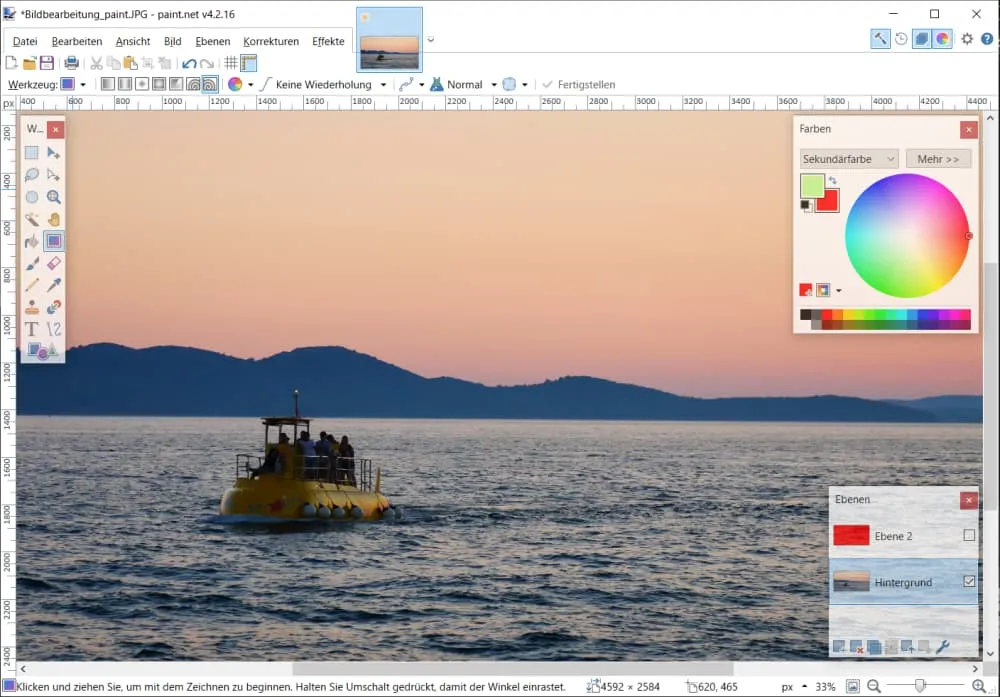Screen dimensions: 1000x697
Task: Open the Korrekturen menu
Action: (270, 41)
